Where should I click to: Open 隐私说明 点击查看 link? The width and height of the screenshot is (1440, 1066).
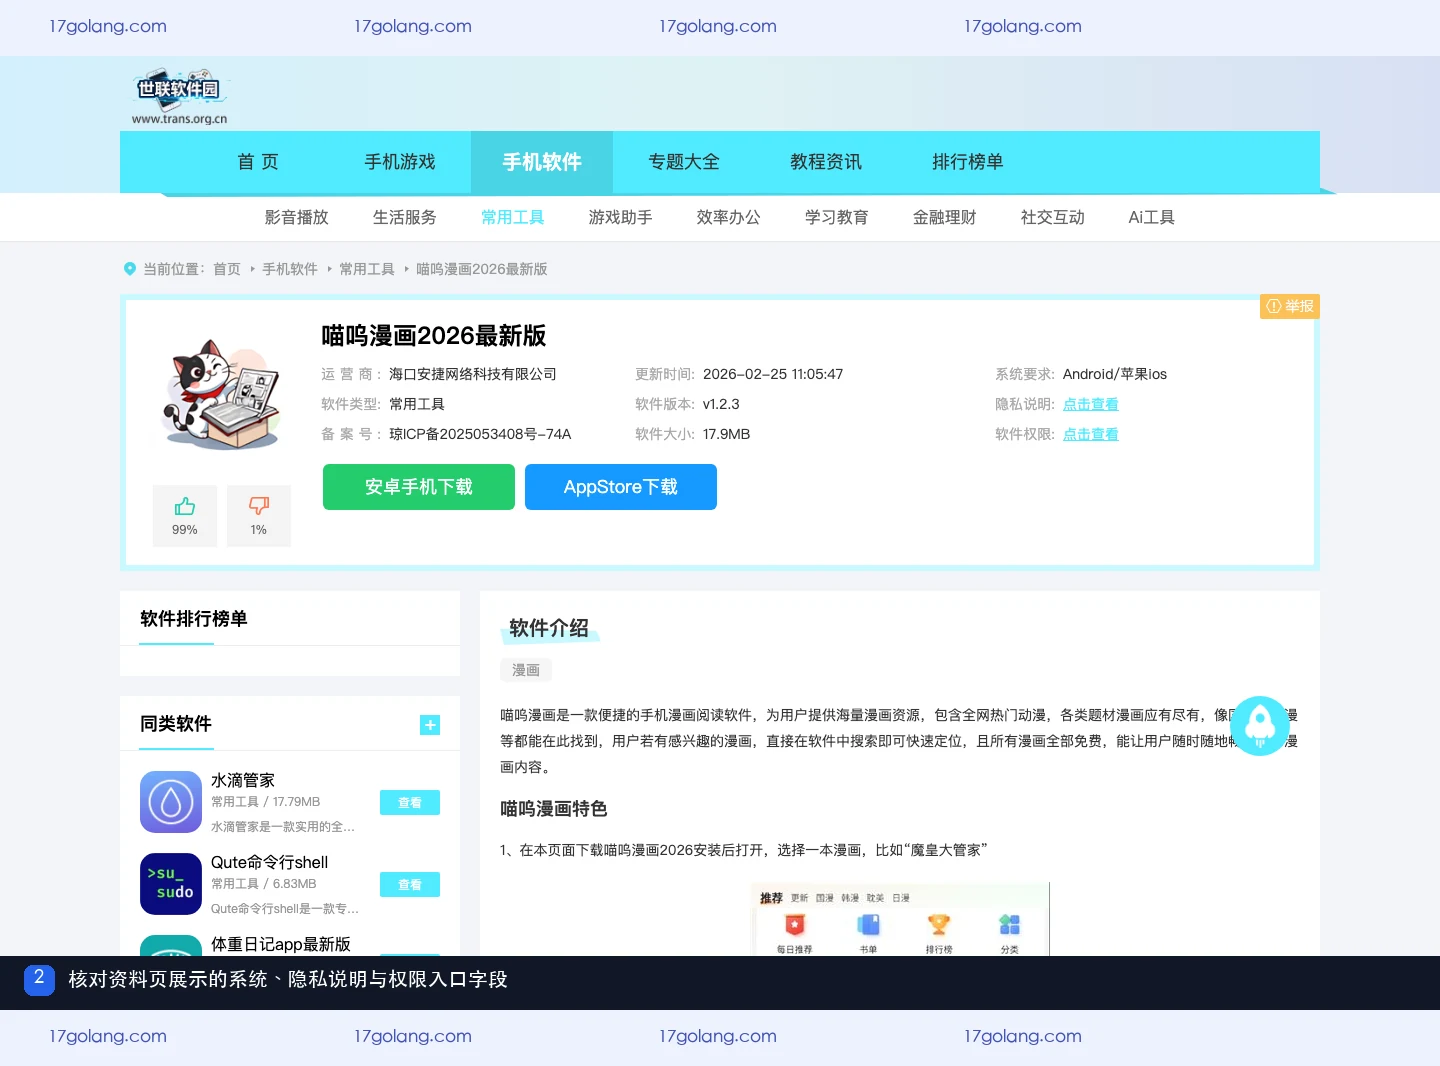(1091, 404)
